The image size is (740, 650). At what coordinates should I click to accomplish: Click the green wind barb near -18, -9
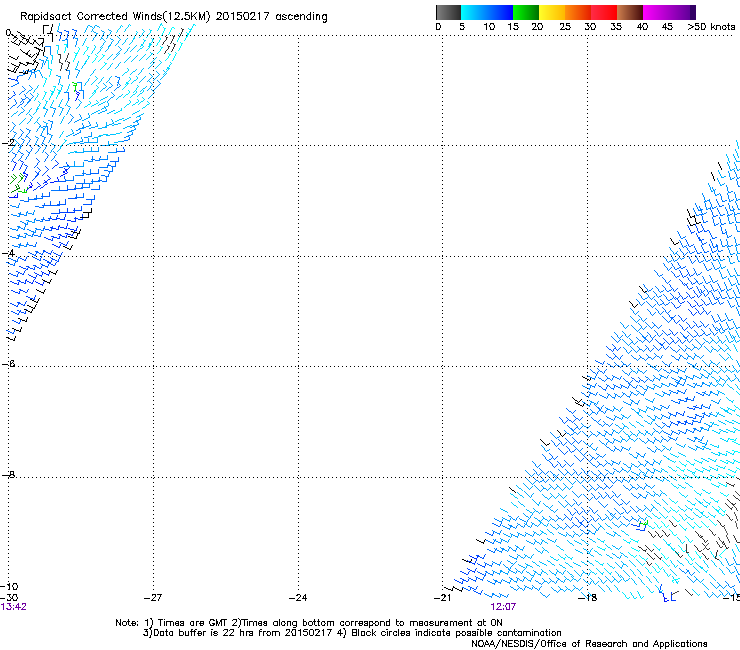(x=643, y=523)
